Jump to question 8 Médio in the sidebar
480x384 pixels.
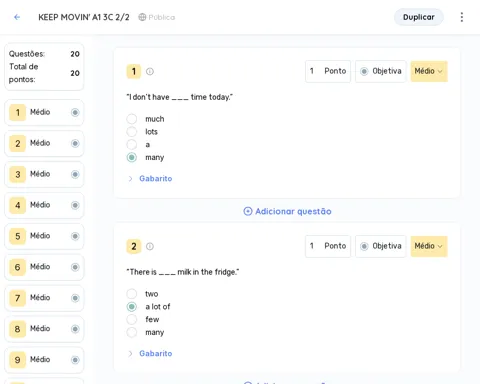click(x=44, y=329)
